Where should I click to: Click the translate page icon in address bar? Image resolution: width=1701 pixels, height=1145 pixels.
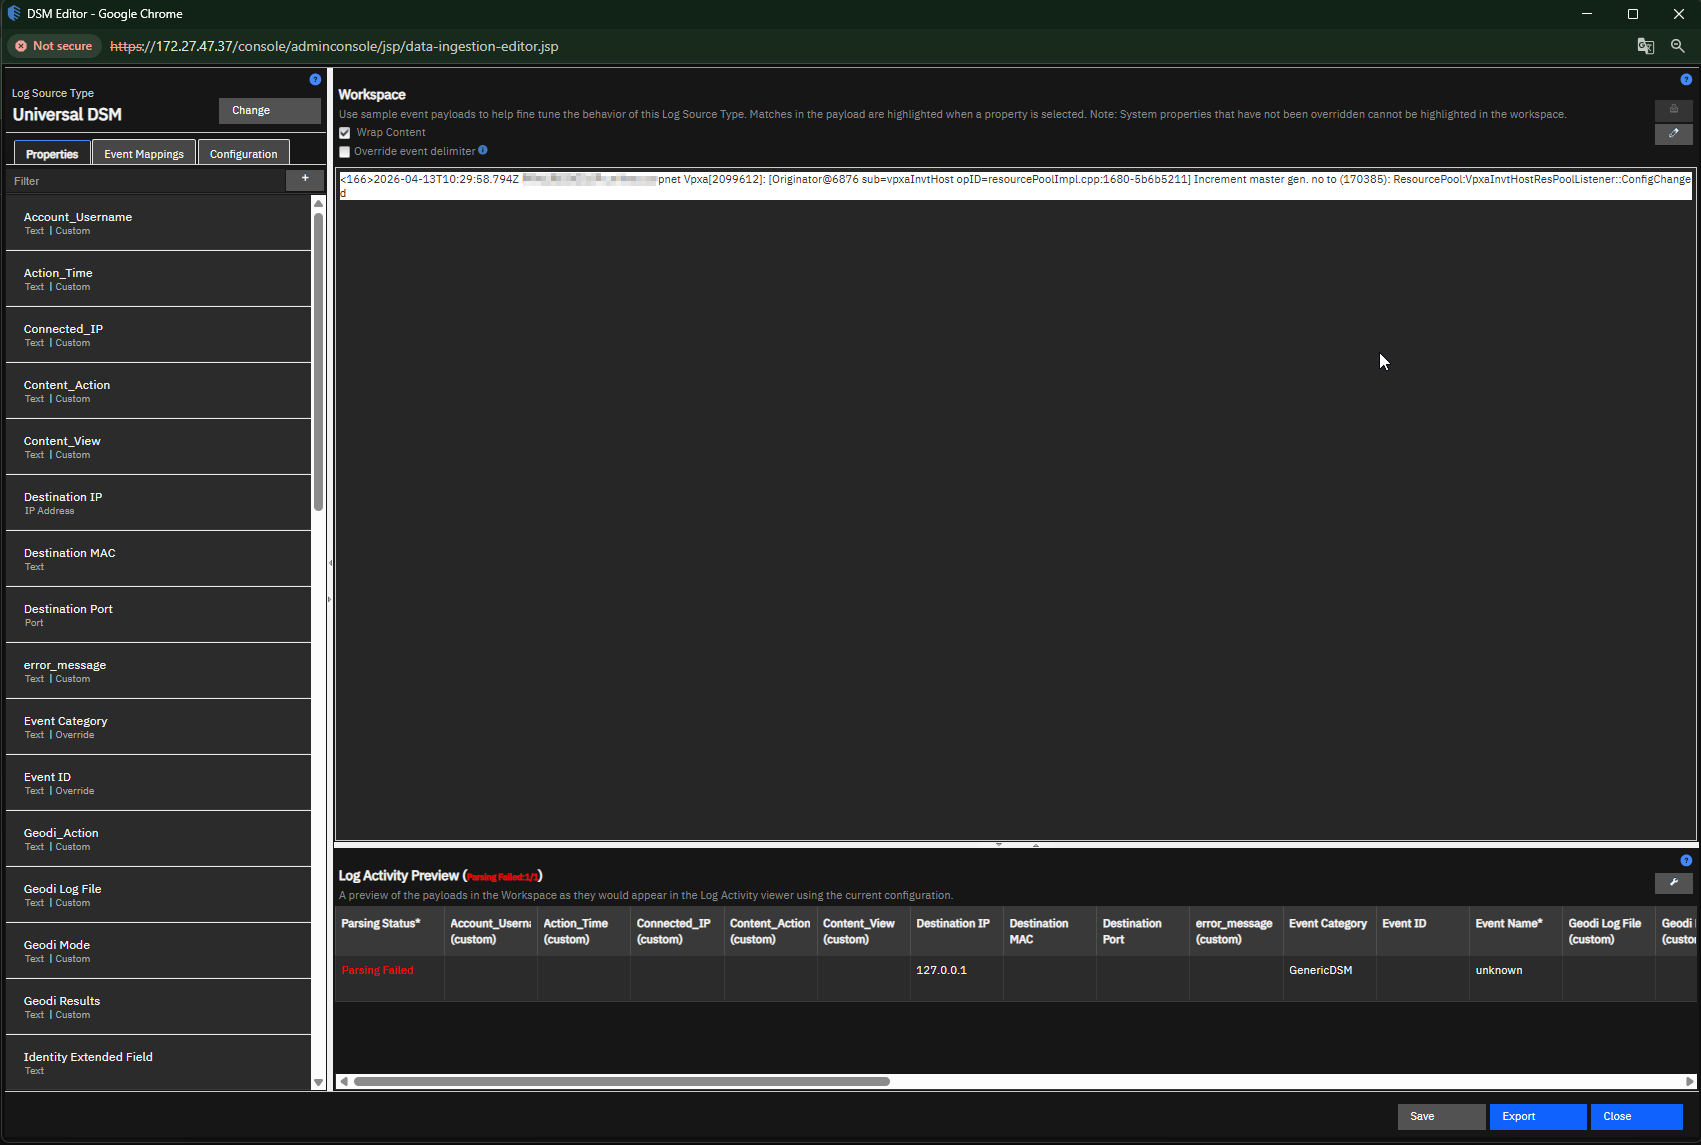point(1645,46)
